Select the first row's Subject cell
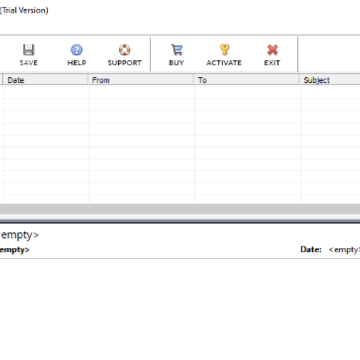The height and width of the screenshot is (360, 360). click(330, 92)
